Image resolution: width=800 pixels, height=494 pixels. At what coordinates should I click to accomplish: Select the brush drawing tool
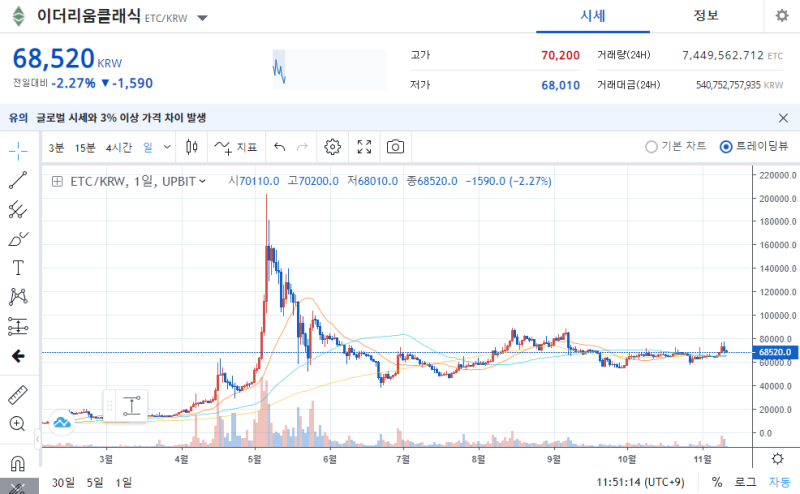18,239
